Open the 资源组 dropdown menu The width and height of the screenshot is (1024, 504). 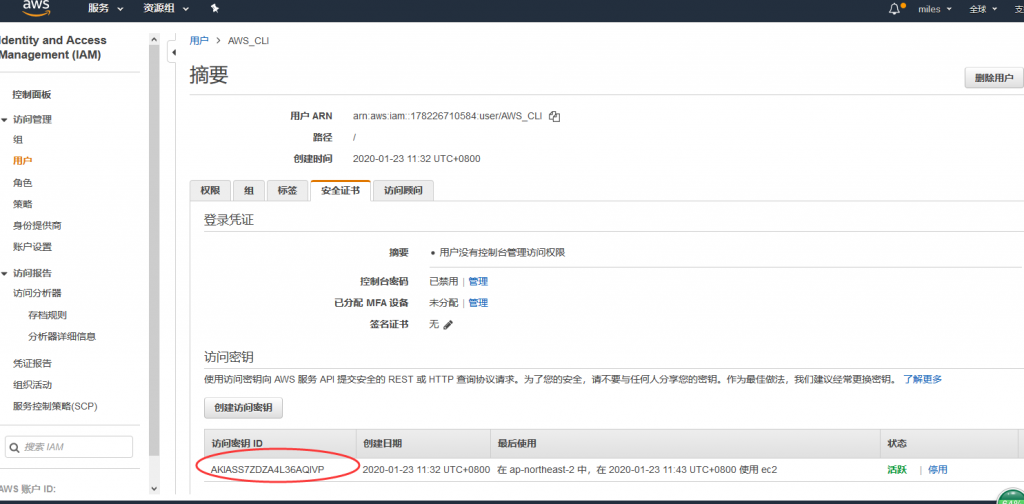coord(166,9)
